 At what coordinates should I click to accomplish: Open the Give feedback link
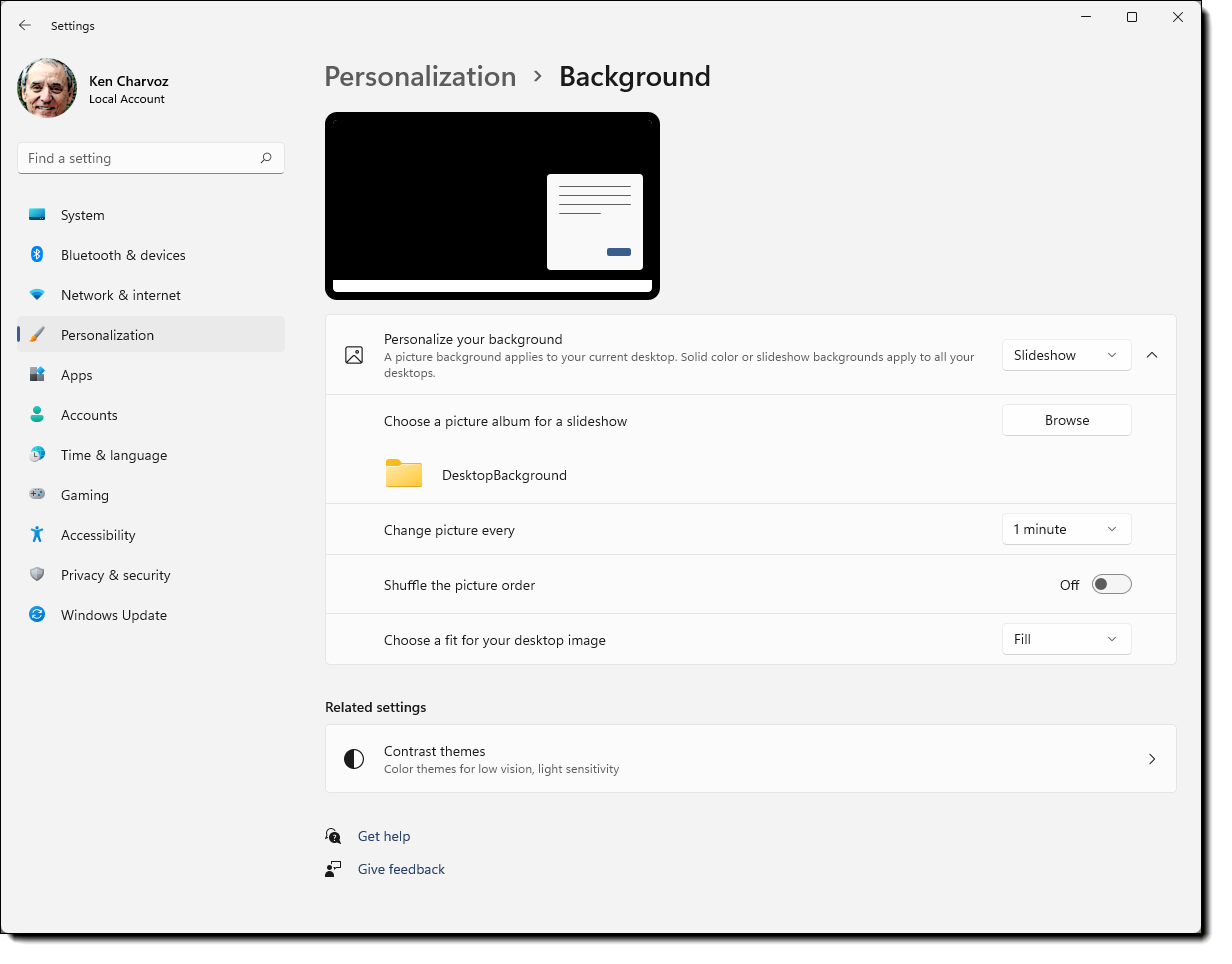point(401,869)
